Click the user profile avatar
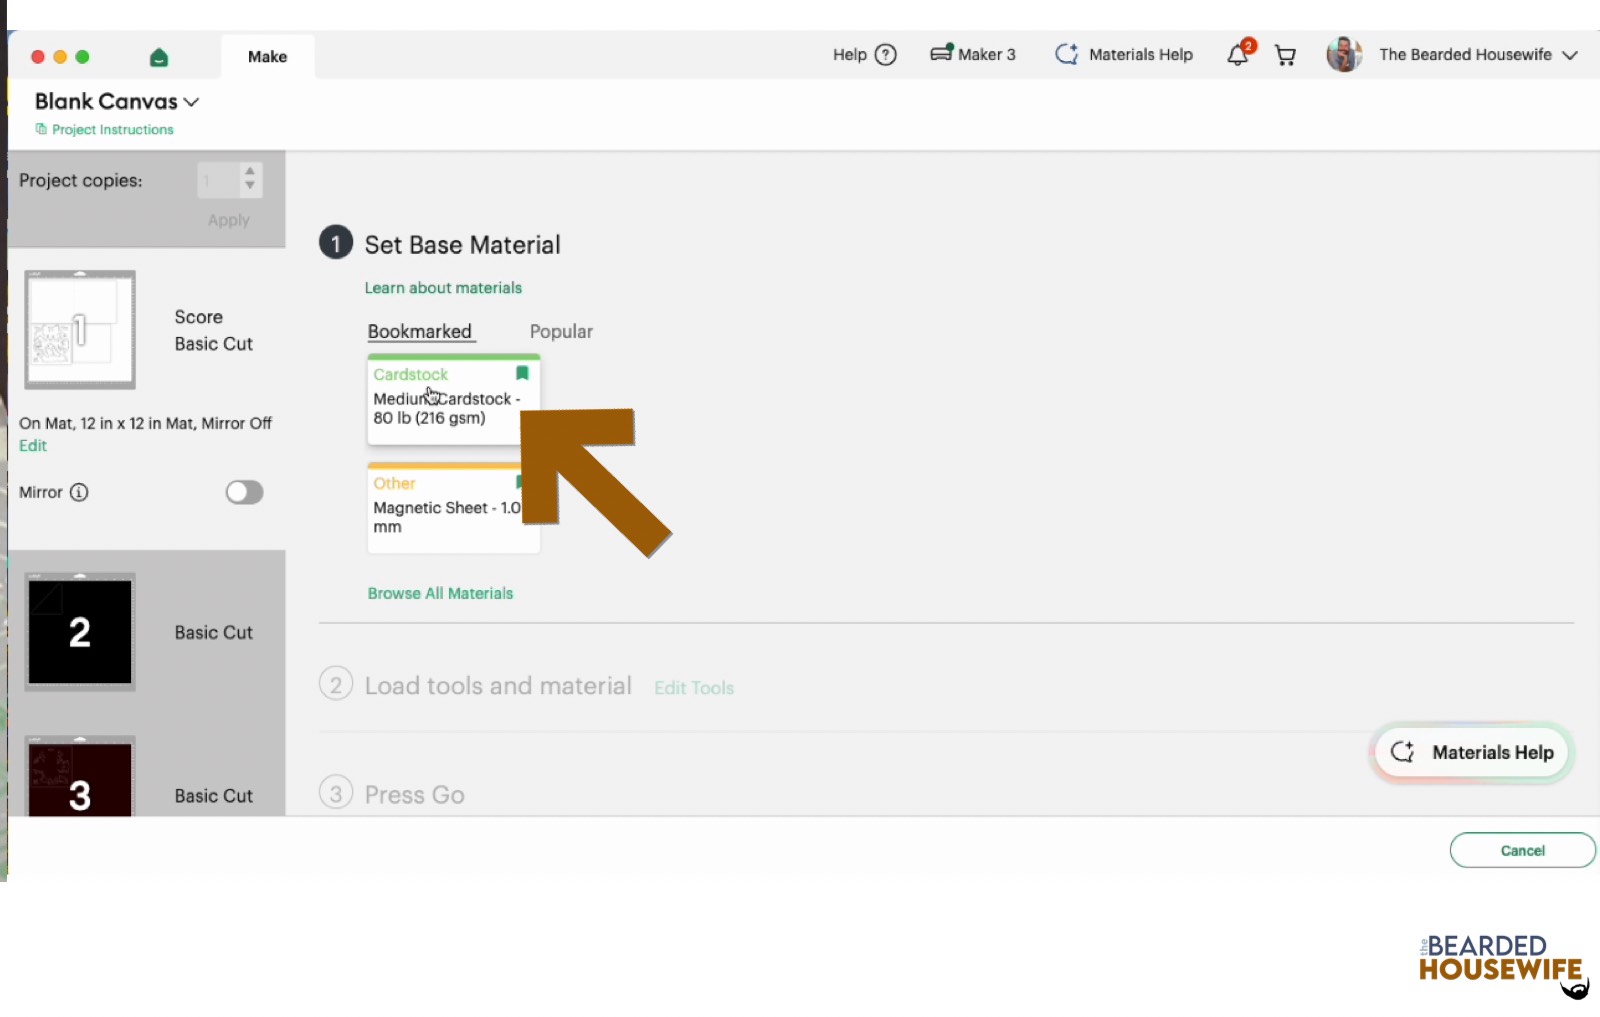 click(1344, 54)
